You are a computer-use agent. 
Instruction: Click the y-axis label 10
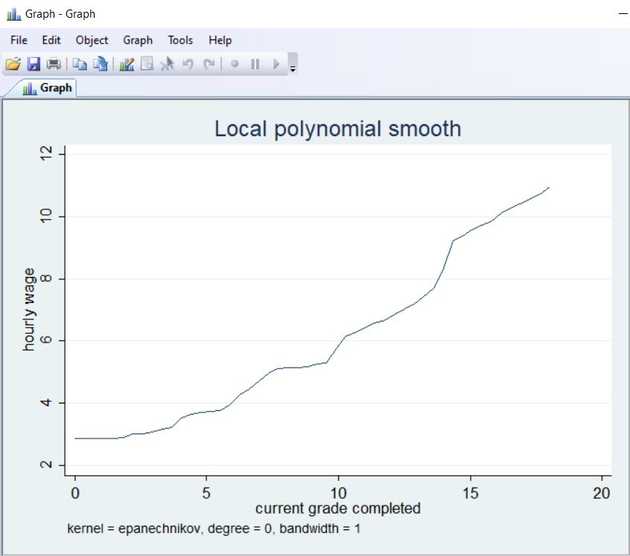pos(47,216)
